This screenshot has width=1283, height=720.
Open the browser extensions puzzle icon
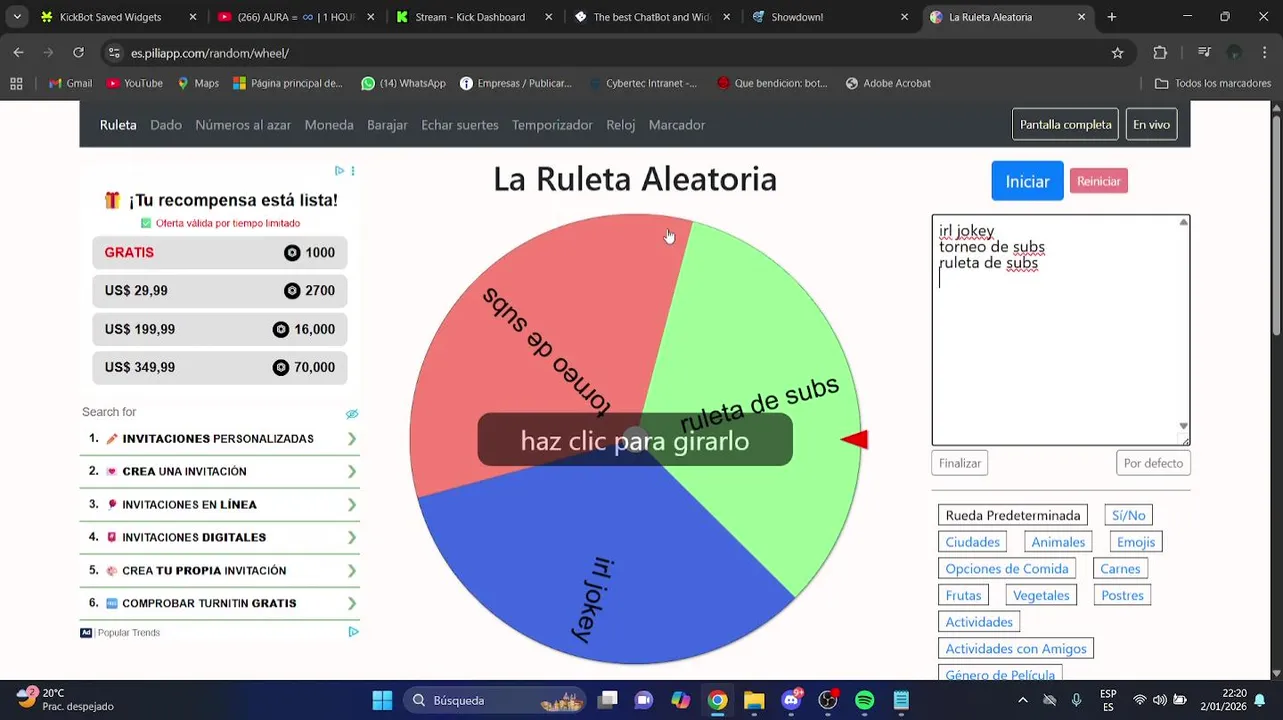[x=1160, y=53]
